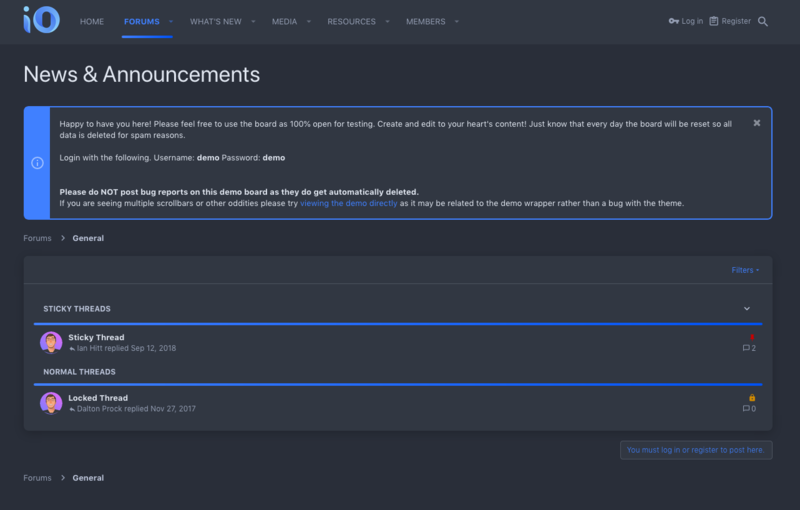Click the red sticky pin icon
The image size is (800, 510).
[x=752, y=337]
